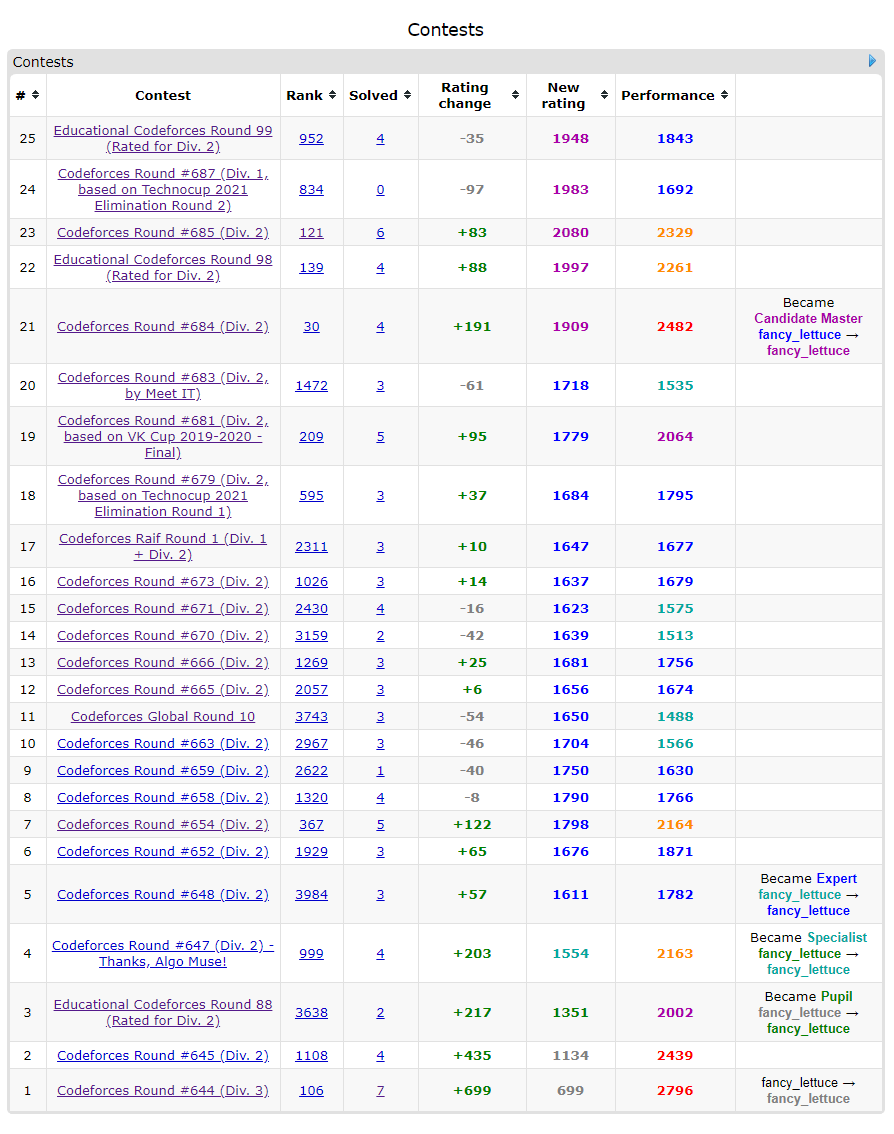This screenshot has width=894, height=1134.
Task: Select the 2796 performance value
Action: tap(675, 1090)
